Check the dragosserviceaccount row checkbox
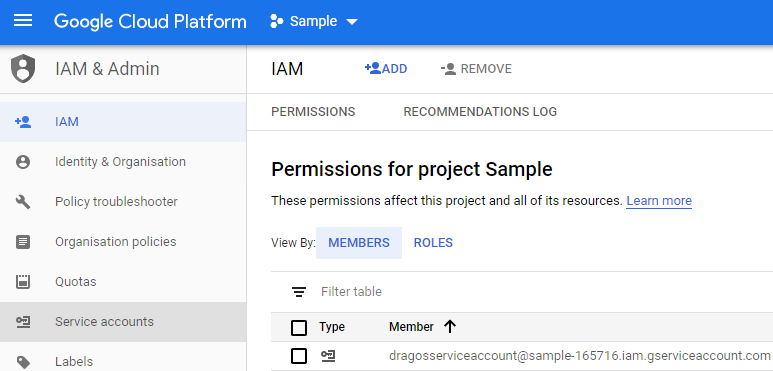This screenshot has height=371, width=773. pos(299,356)
